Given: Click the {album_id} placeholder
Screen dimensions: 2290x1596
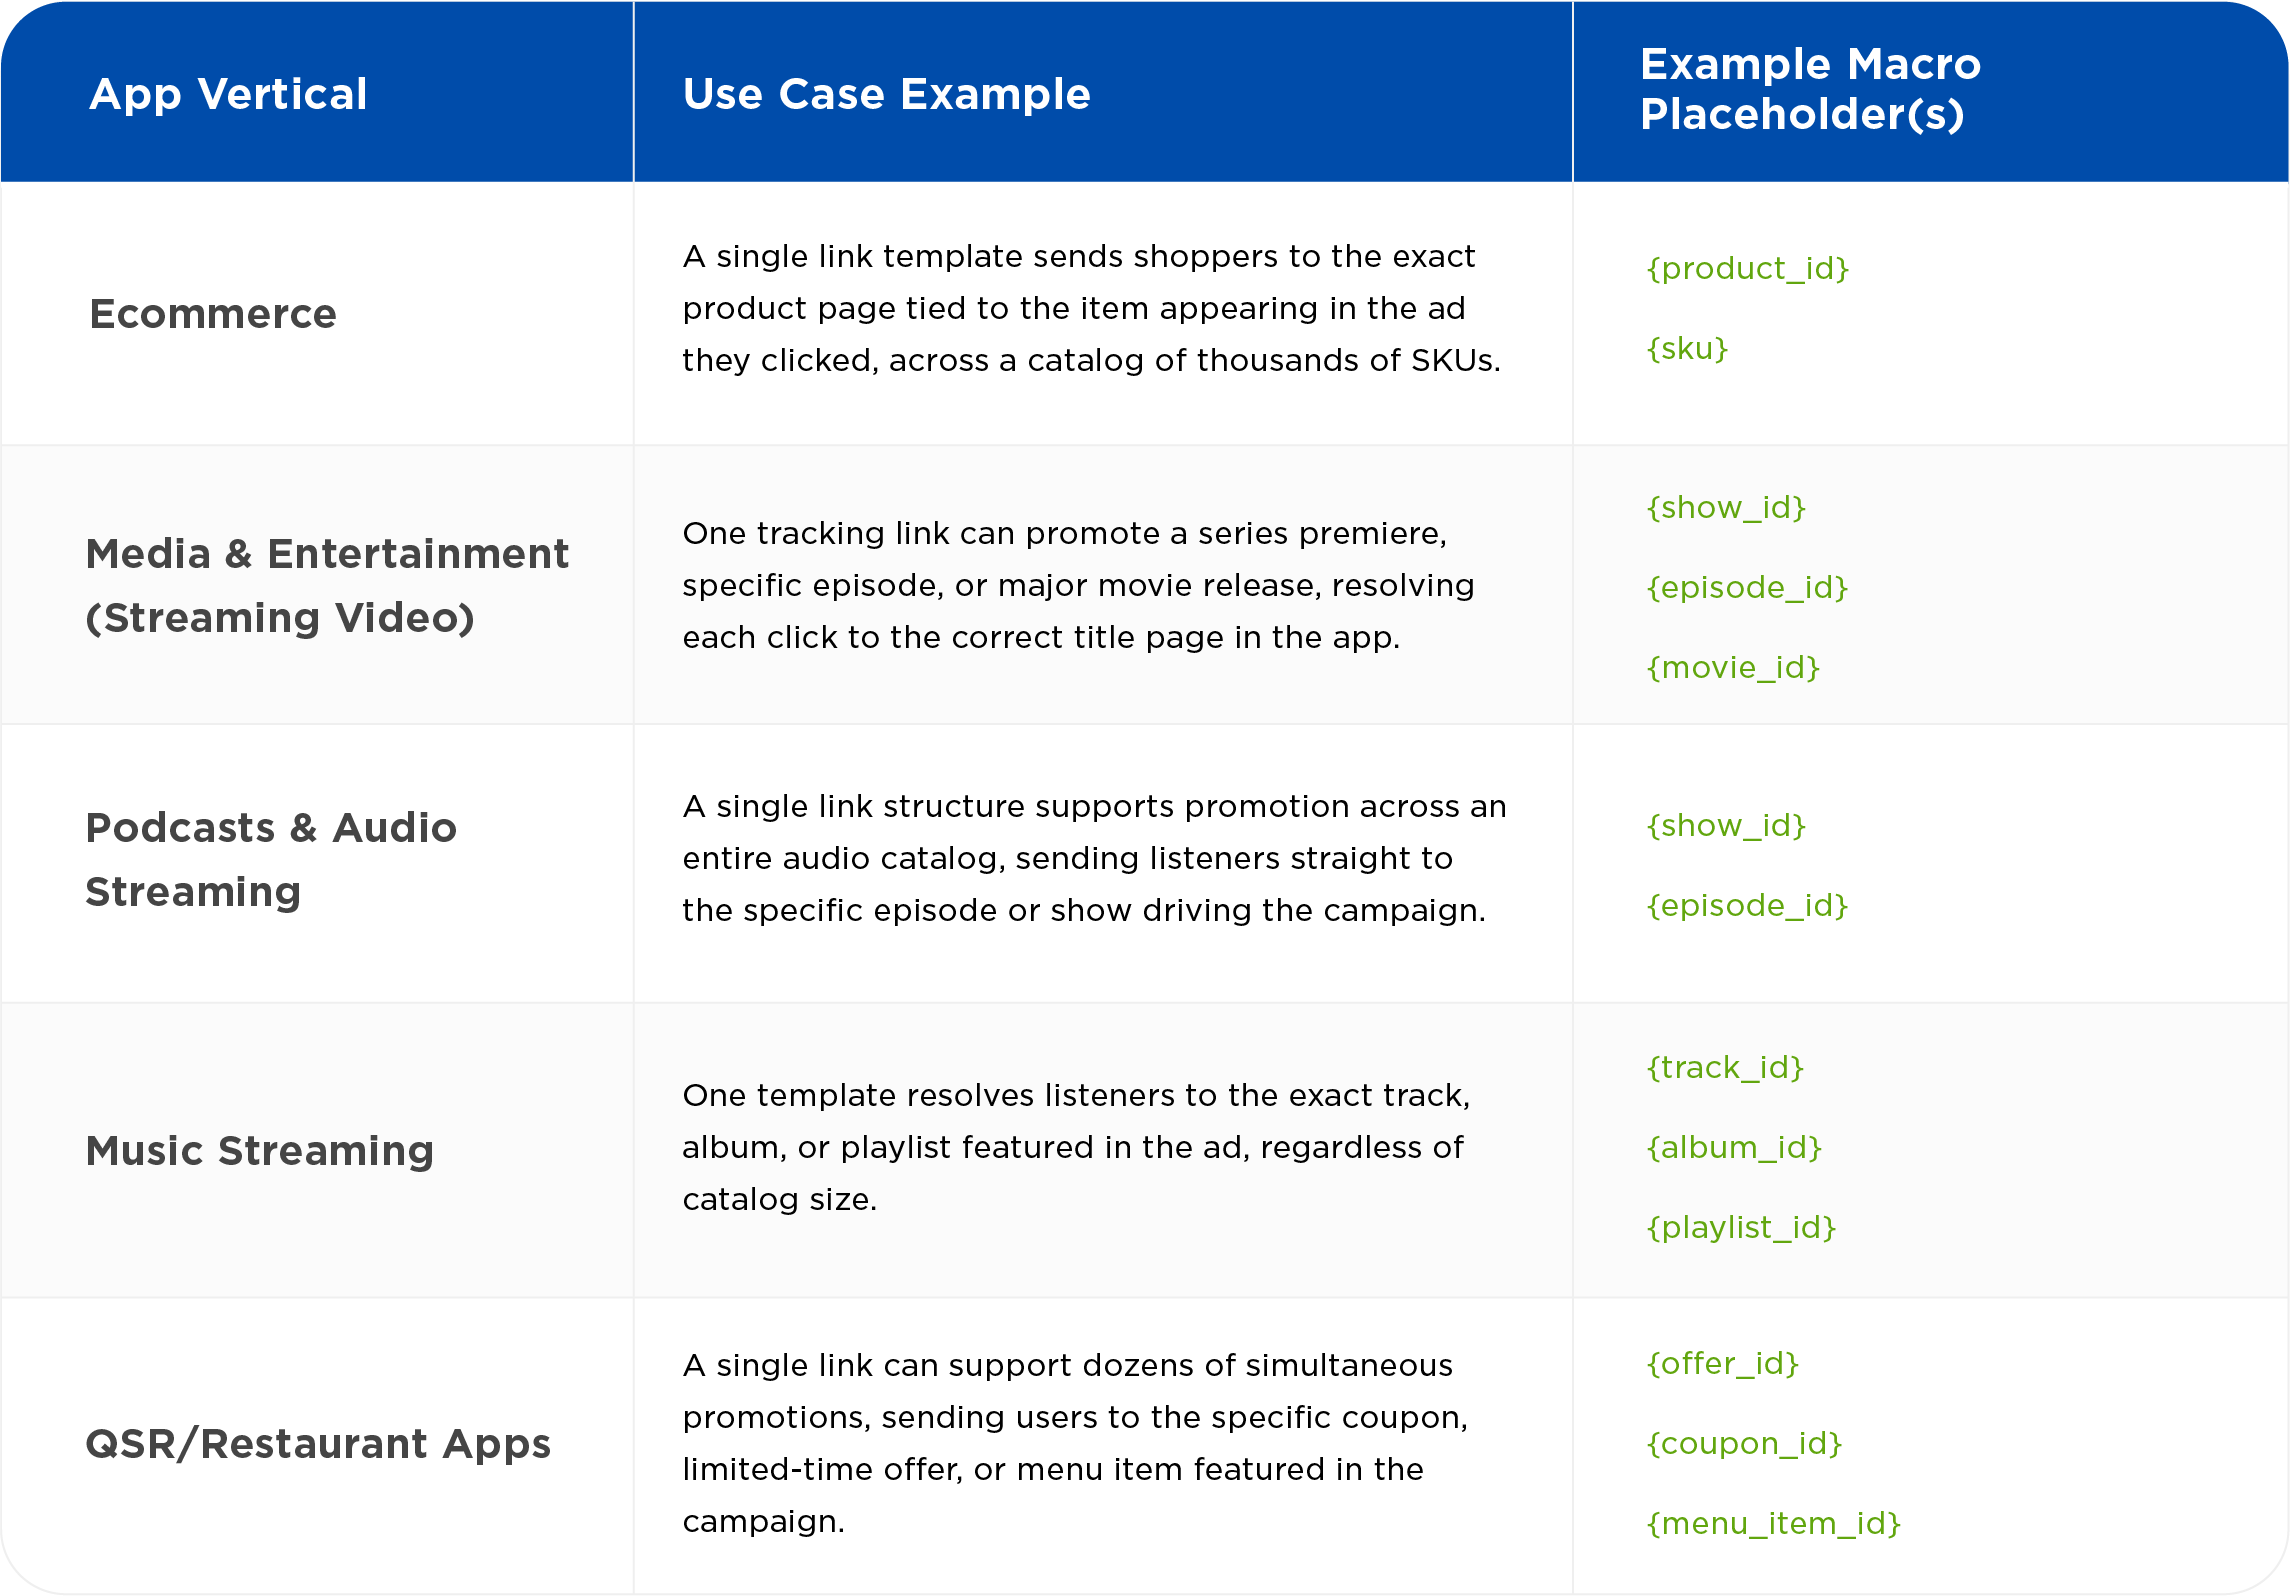Looking at the screenshot, I should pyautogui.click(x=1734, y=1147).
